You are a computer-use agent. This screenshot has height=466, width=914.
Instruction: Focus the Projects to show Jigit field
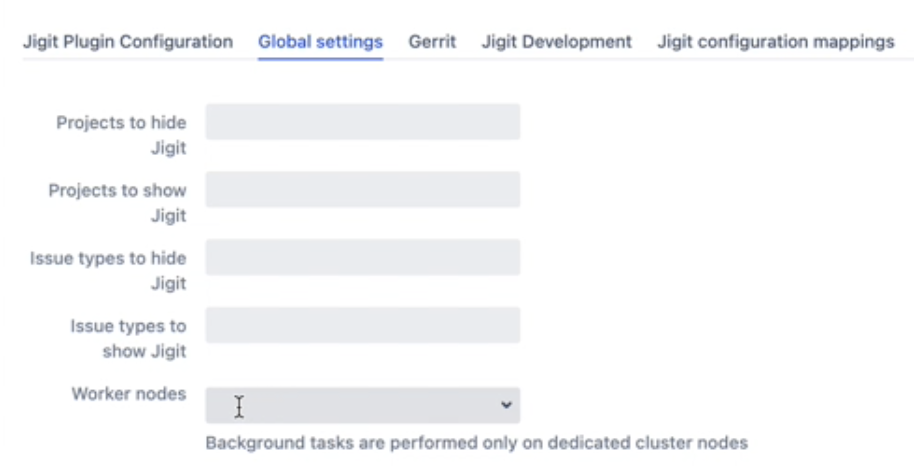[362, 190]
